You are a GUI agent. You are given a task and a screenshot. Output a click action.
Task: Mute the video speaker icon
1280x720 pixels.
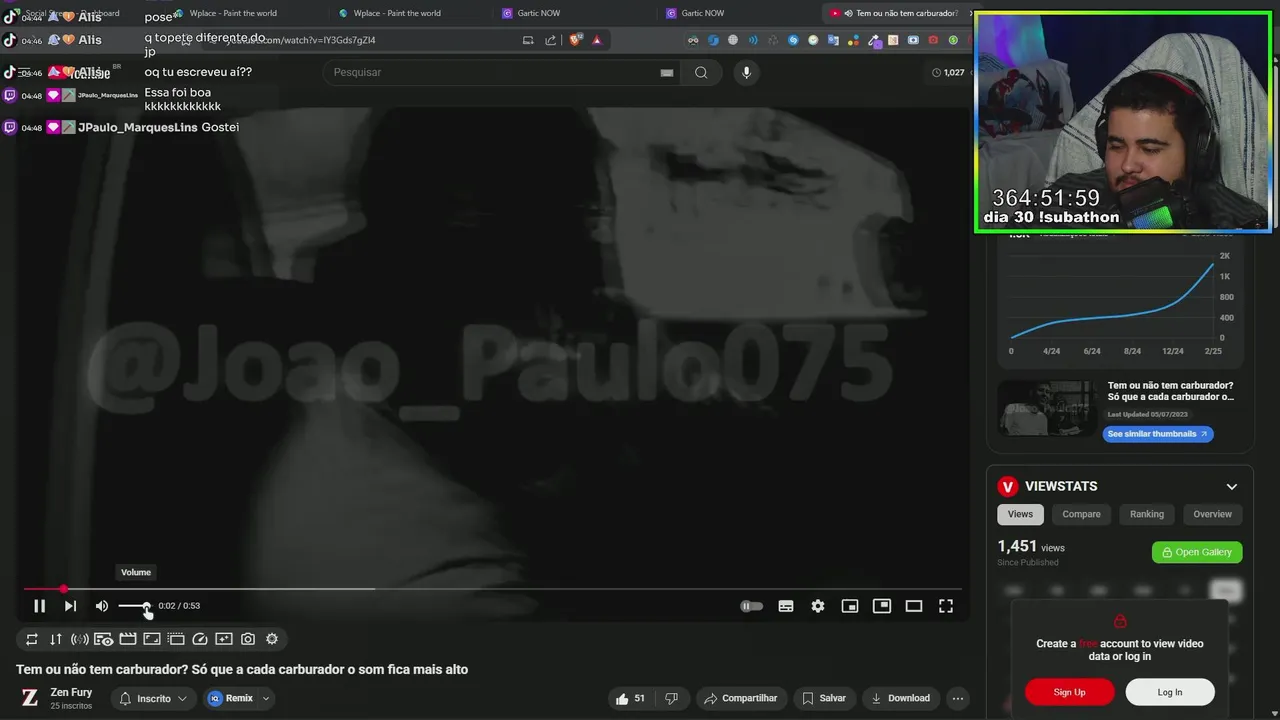point(102,606)
